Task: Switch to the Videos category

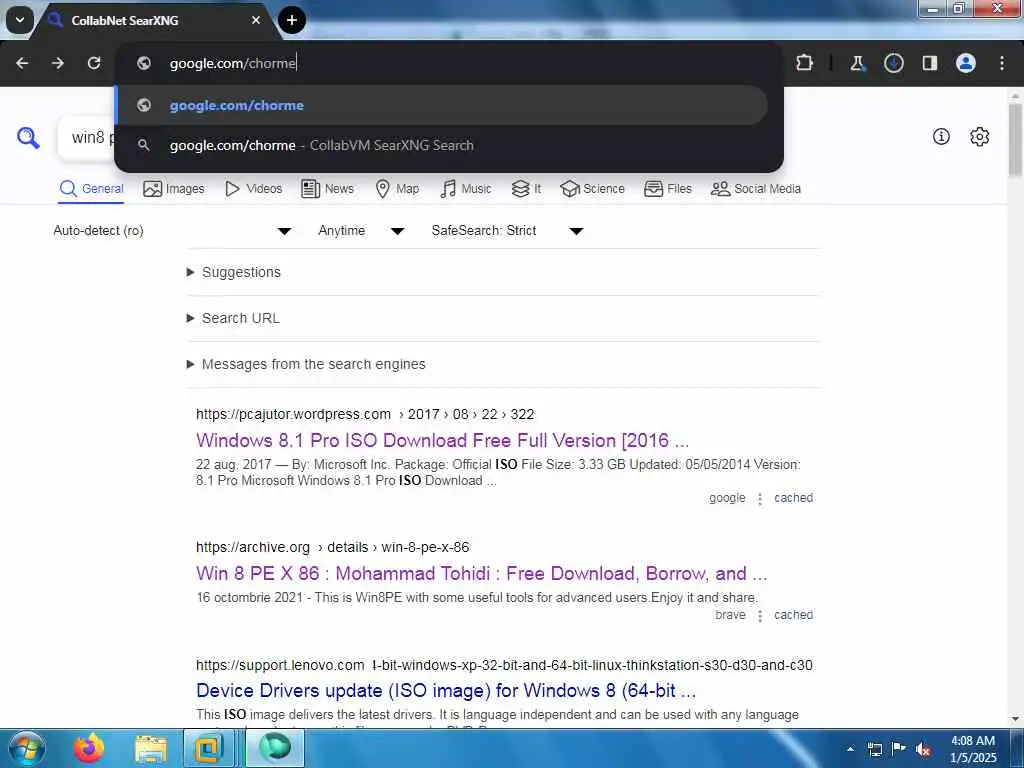Action: pos(253,189)
